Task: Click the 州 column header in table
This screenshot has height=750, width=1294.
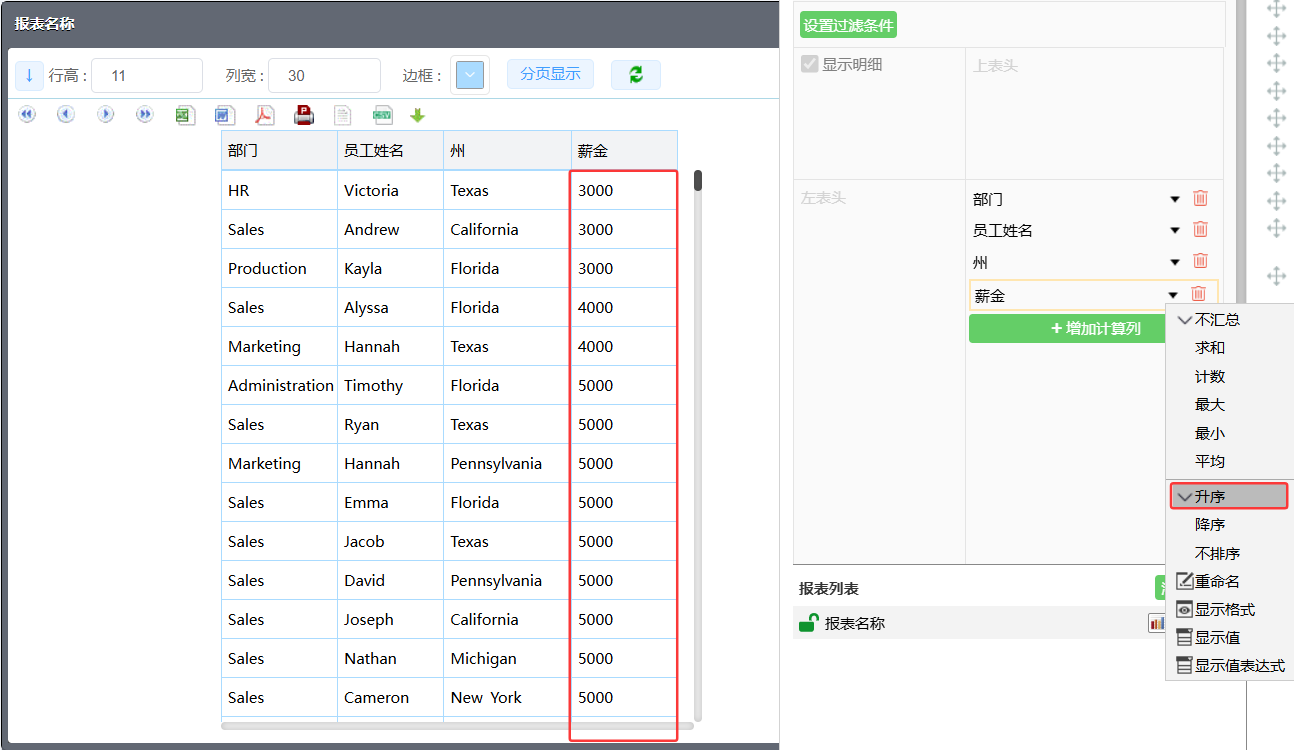Action: point(507,151)
